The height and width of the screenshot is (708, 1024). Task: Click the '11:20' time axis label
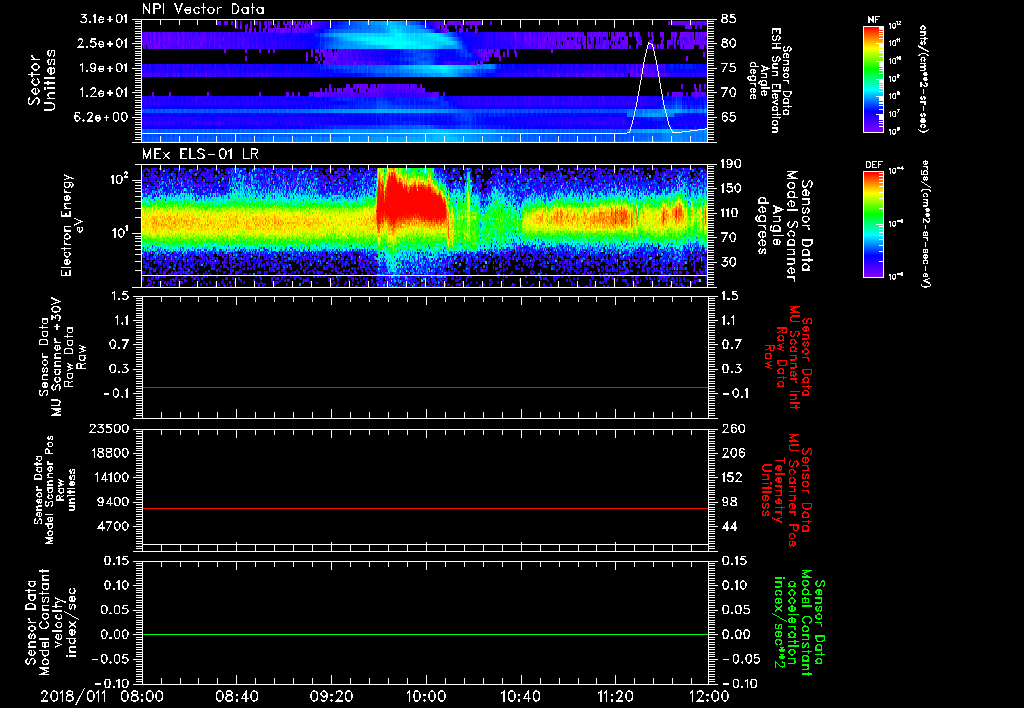click(615, 696)
